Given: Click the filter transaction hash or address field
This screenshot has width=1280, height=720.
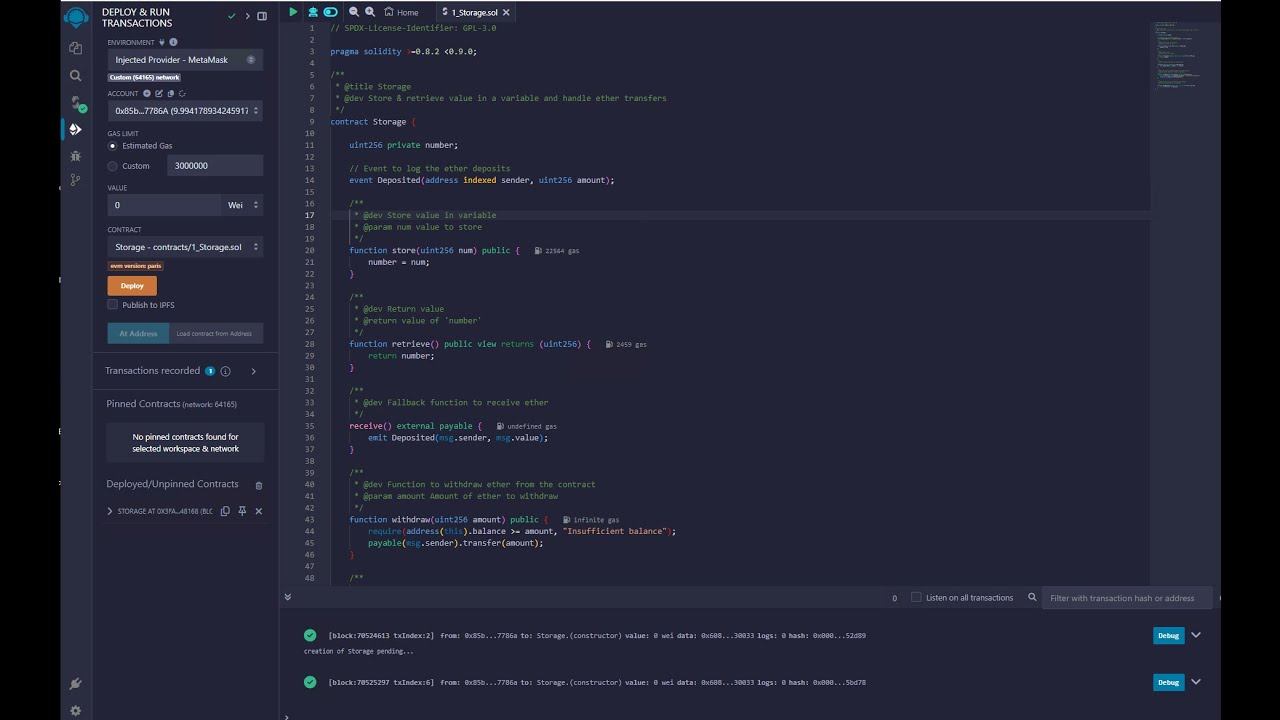Looking at the screenshot, I should point(1128,598).
